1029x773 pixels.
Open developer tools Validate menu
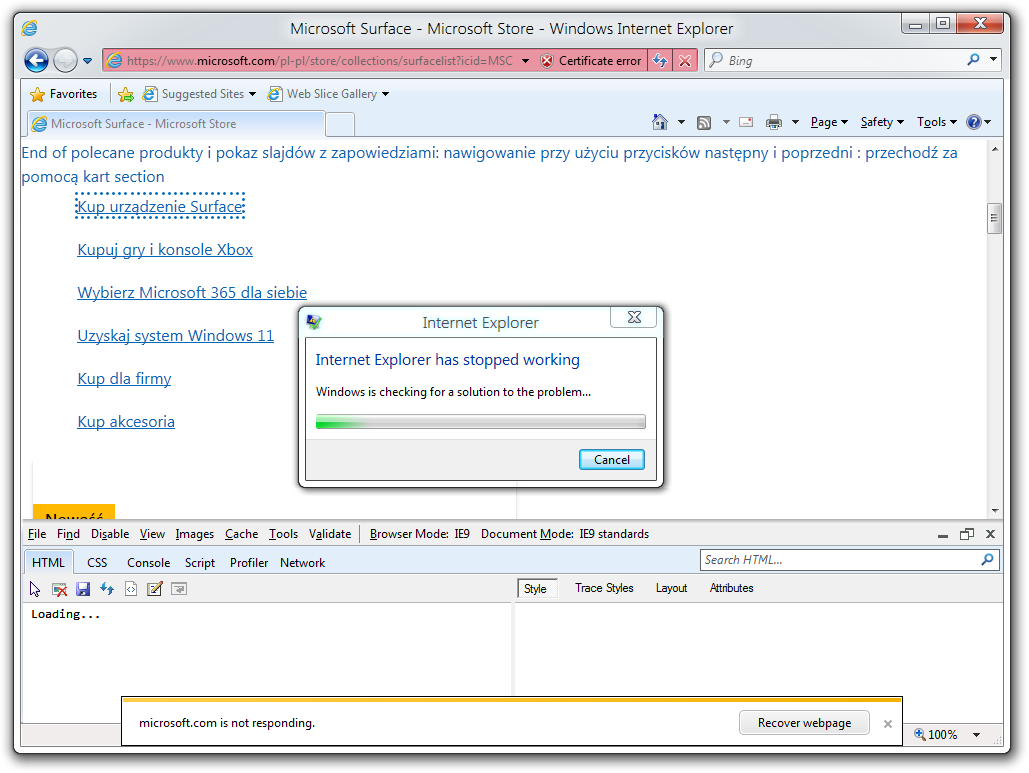(x=330, y=534)
